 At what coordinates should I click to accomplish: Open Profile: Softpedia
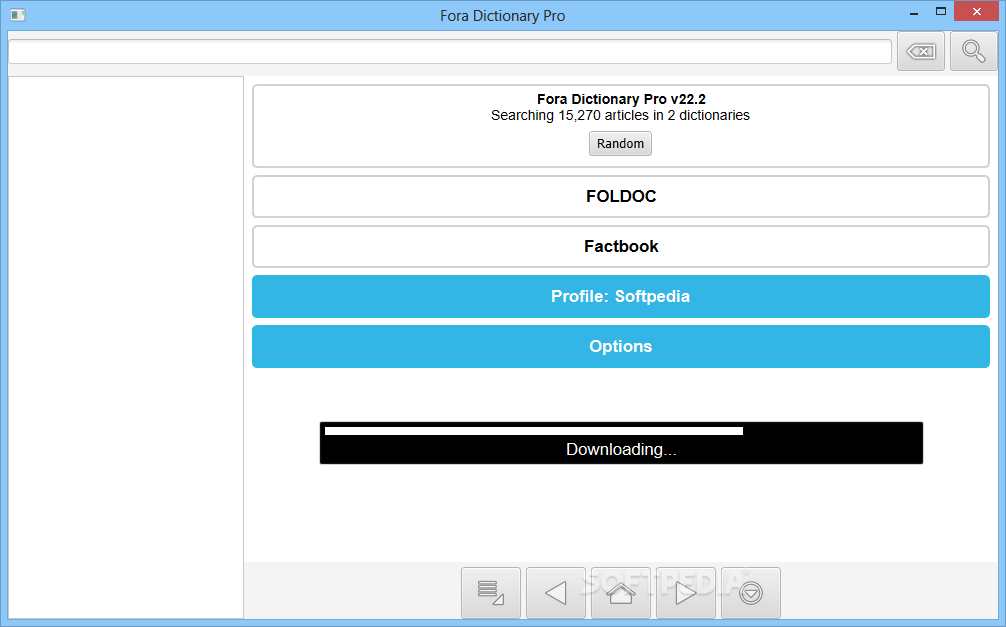[x=620, y=296]
